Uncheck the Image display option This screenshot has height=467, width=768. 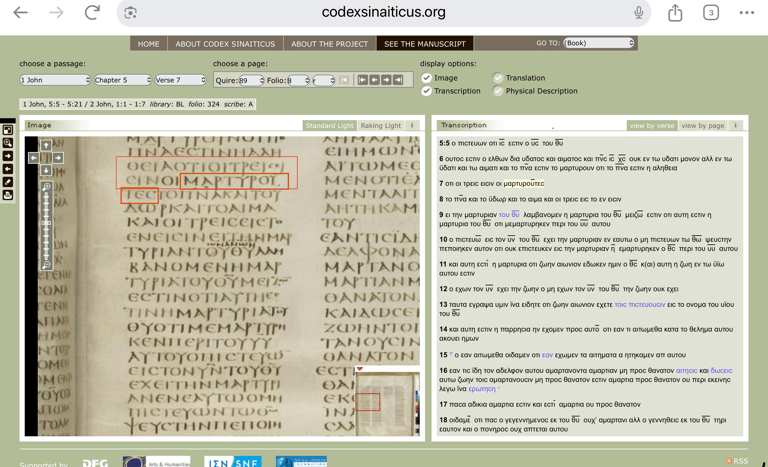[427, 78]
